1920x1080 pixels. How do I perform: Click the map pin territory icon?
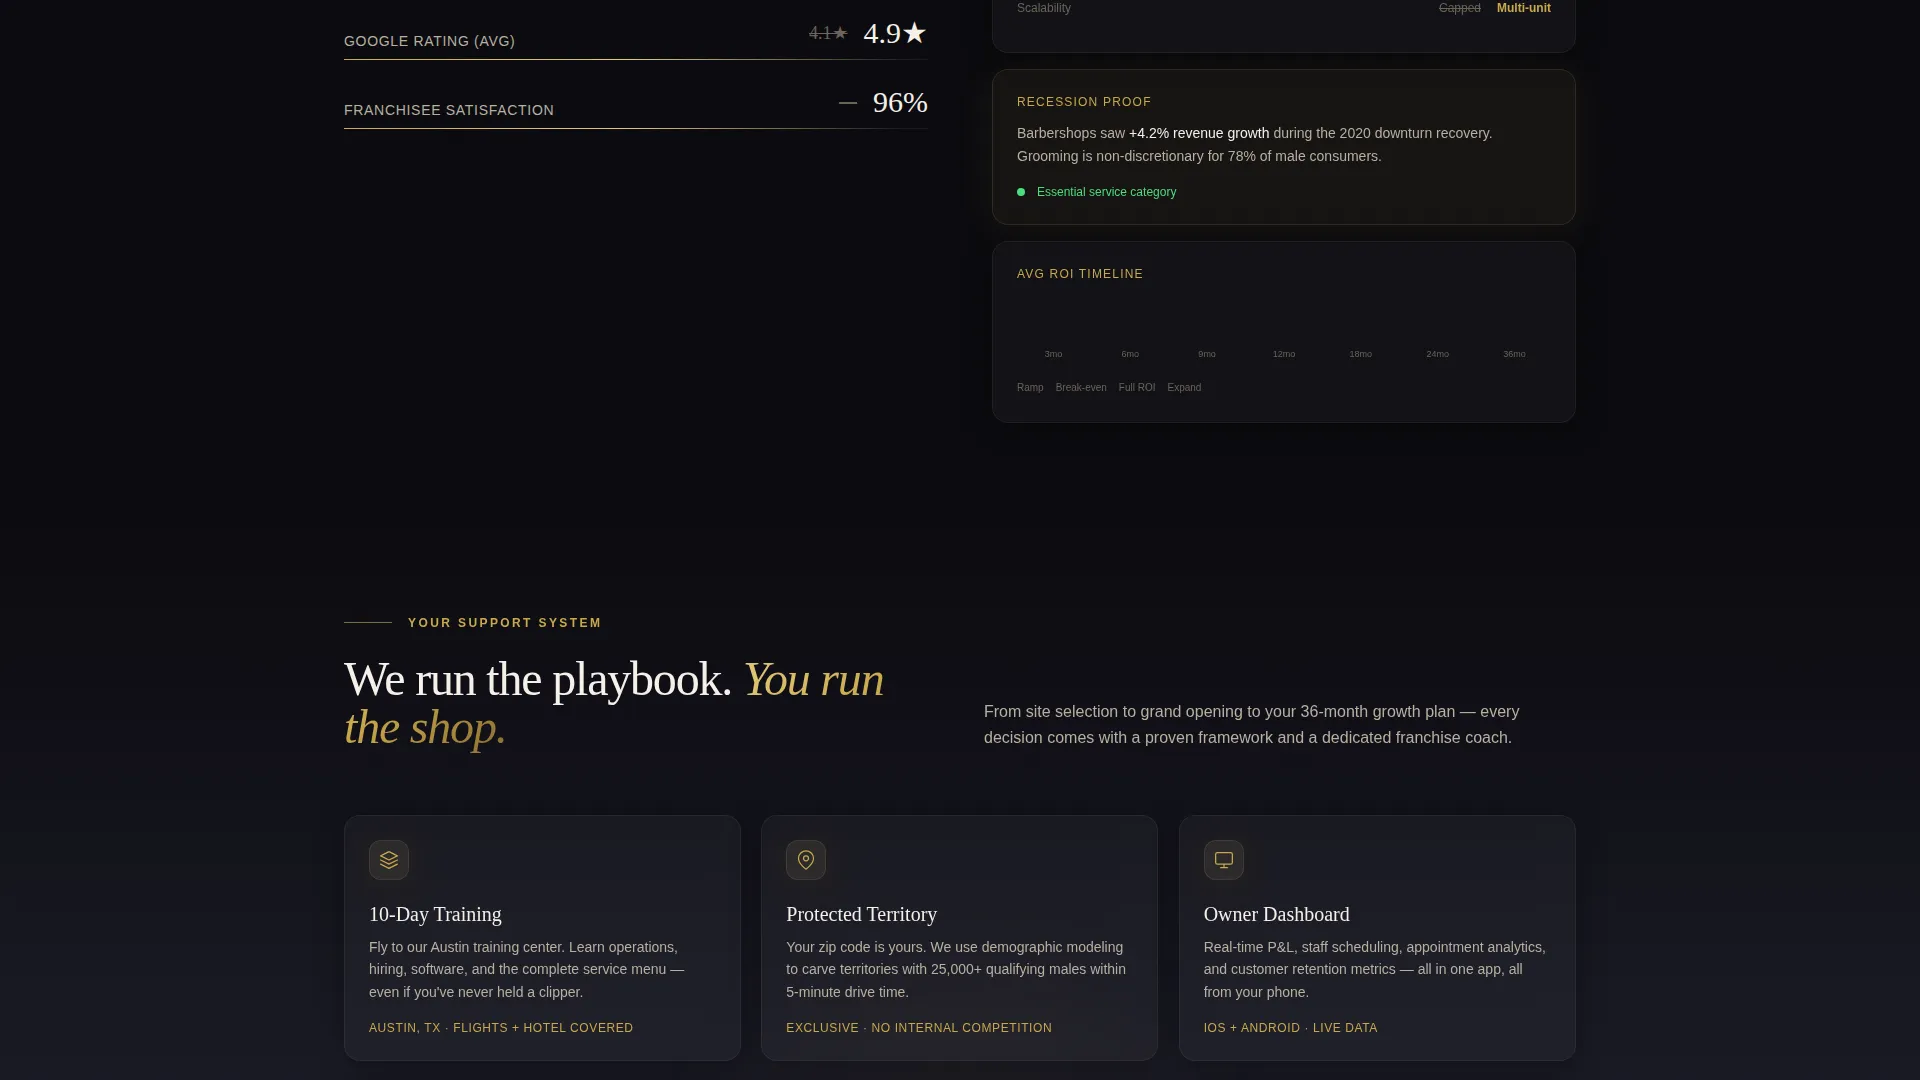coord(806,860)
